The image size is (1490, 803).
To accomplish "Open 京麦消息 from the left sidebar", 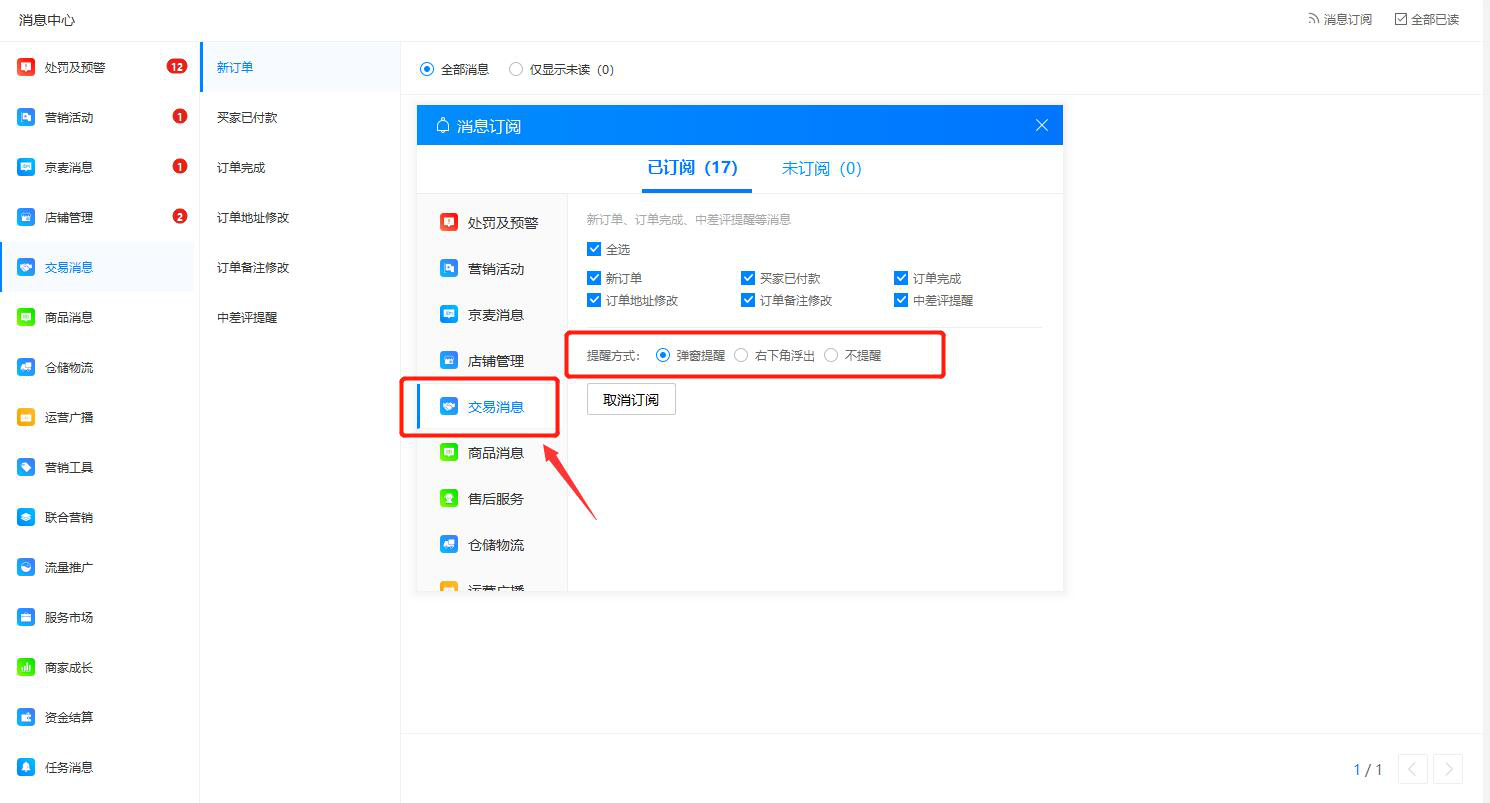I will 24,166.
